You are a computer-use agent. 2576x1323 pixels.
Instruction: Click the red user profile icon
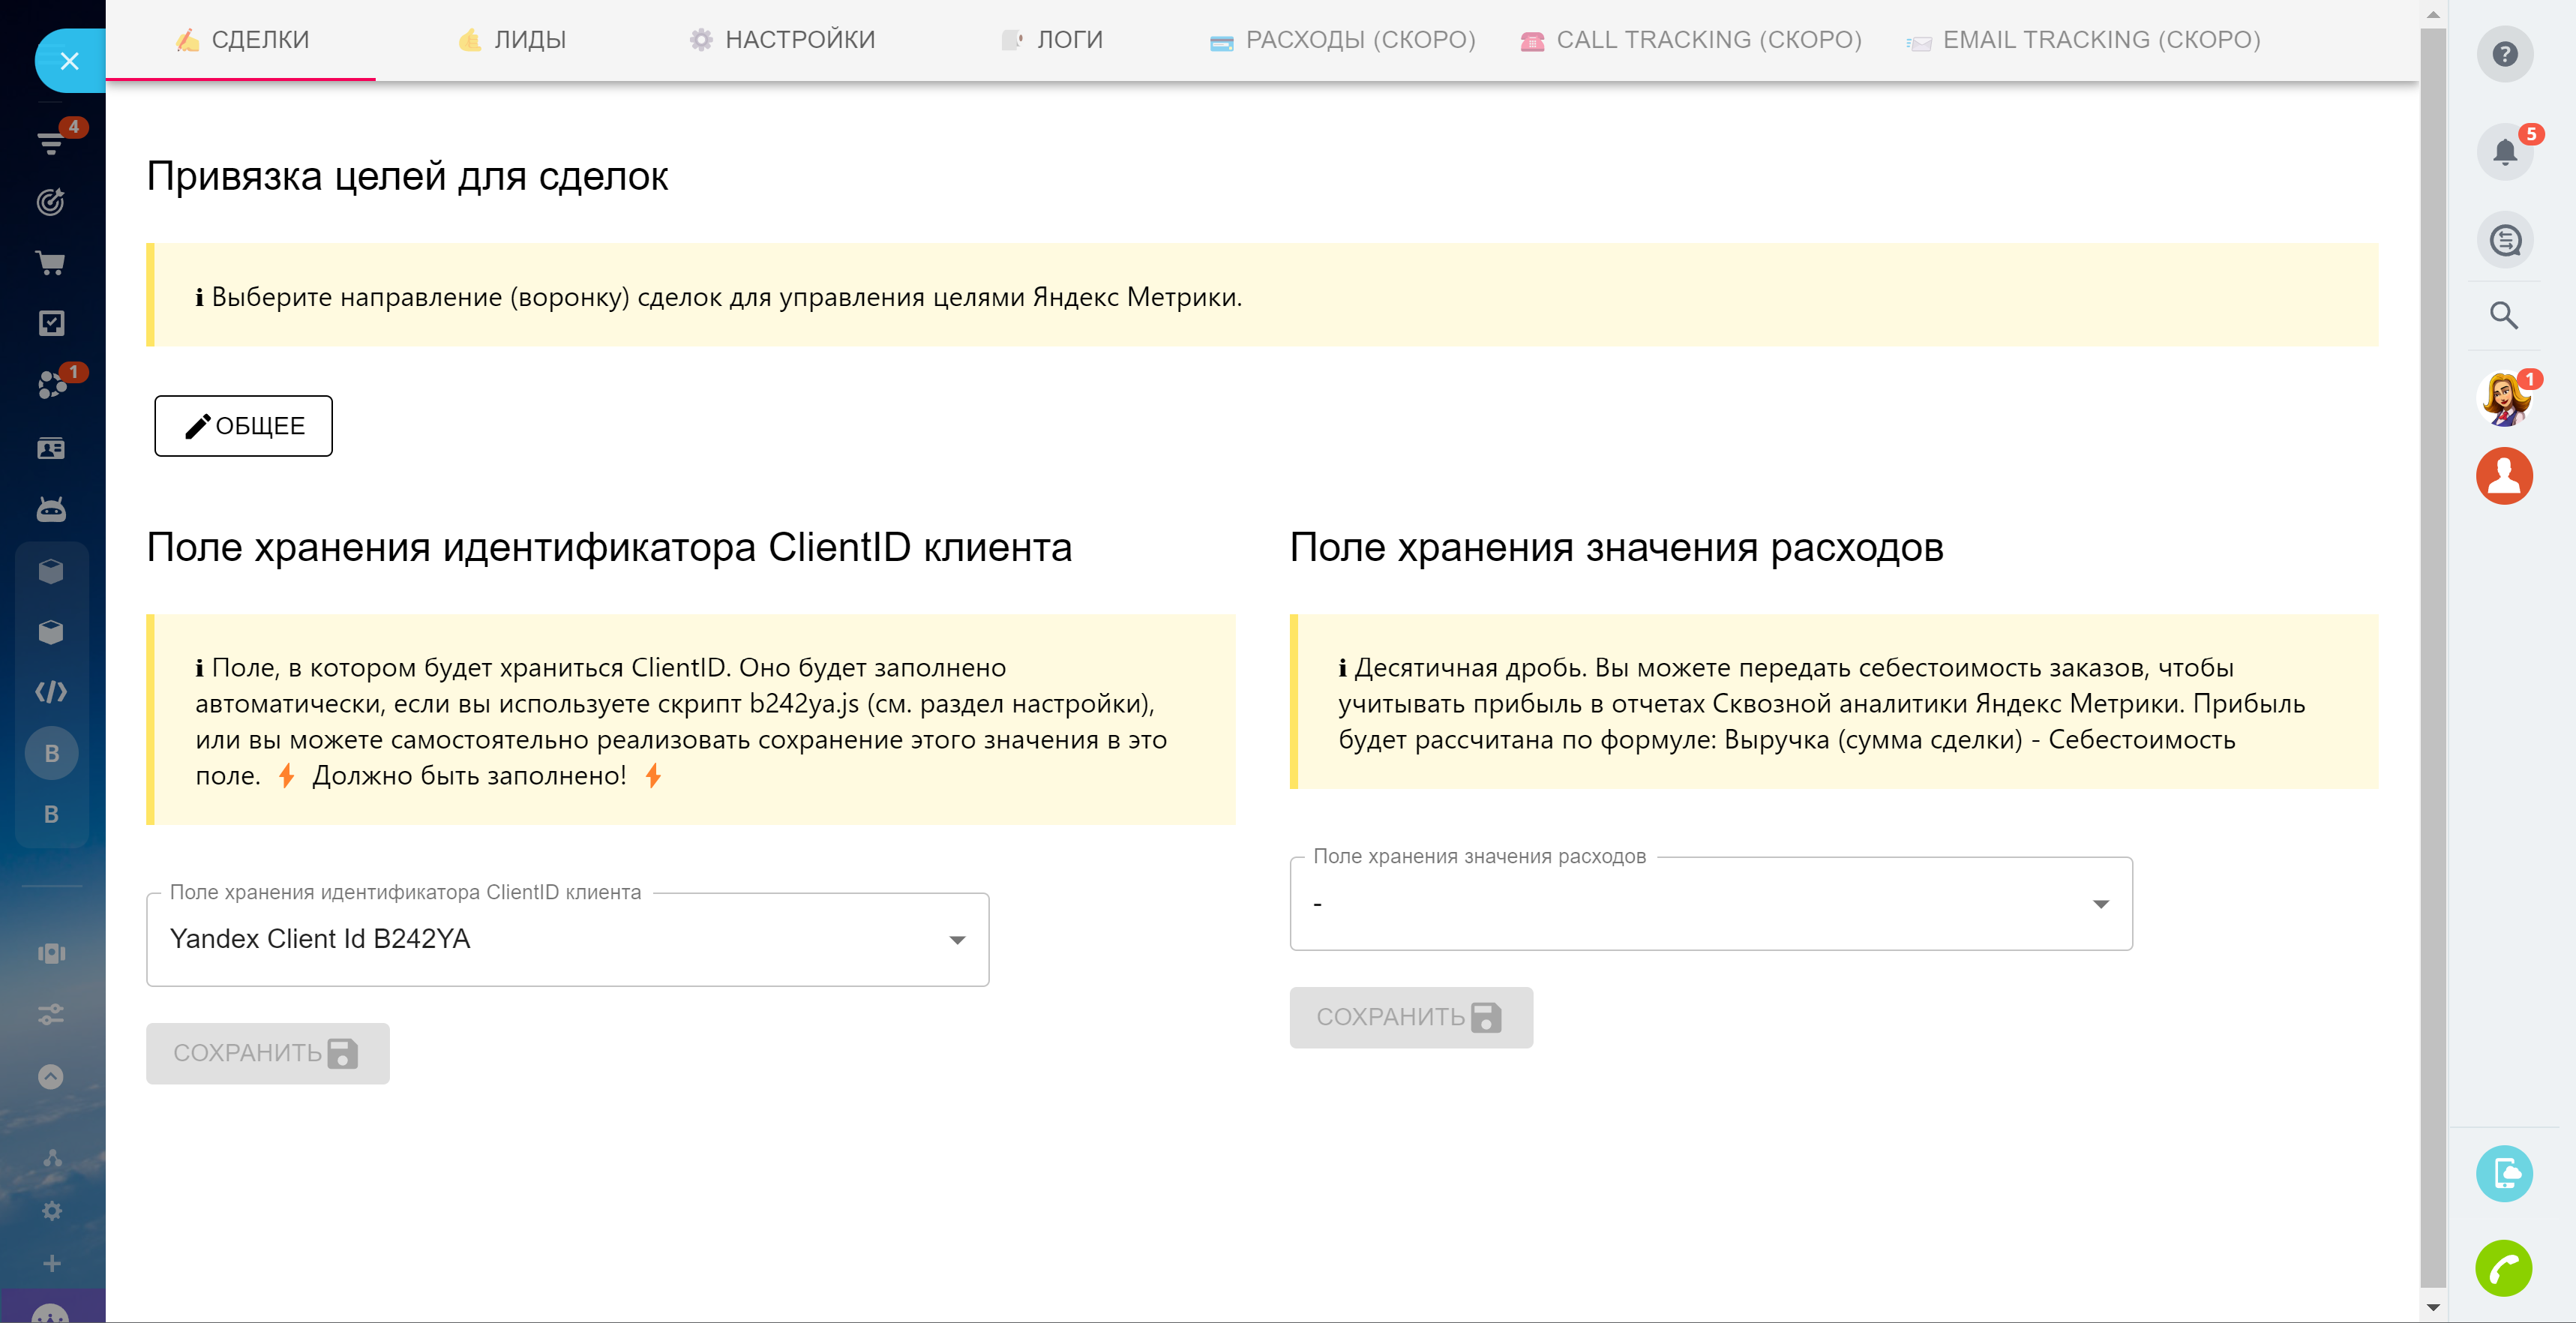(2503, 476)
